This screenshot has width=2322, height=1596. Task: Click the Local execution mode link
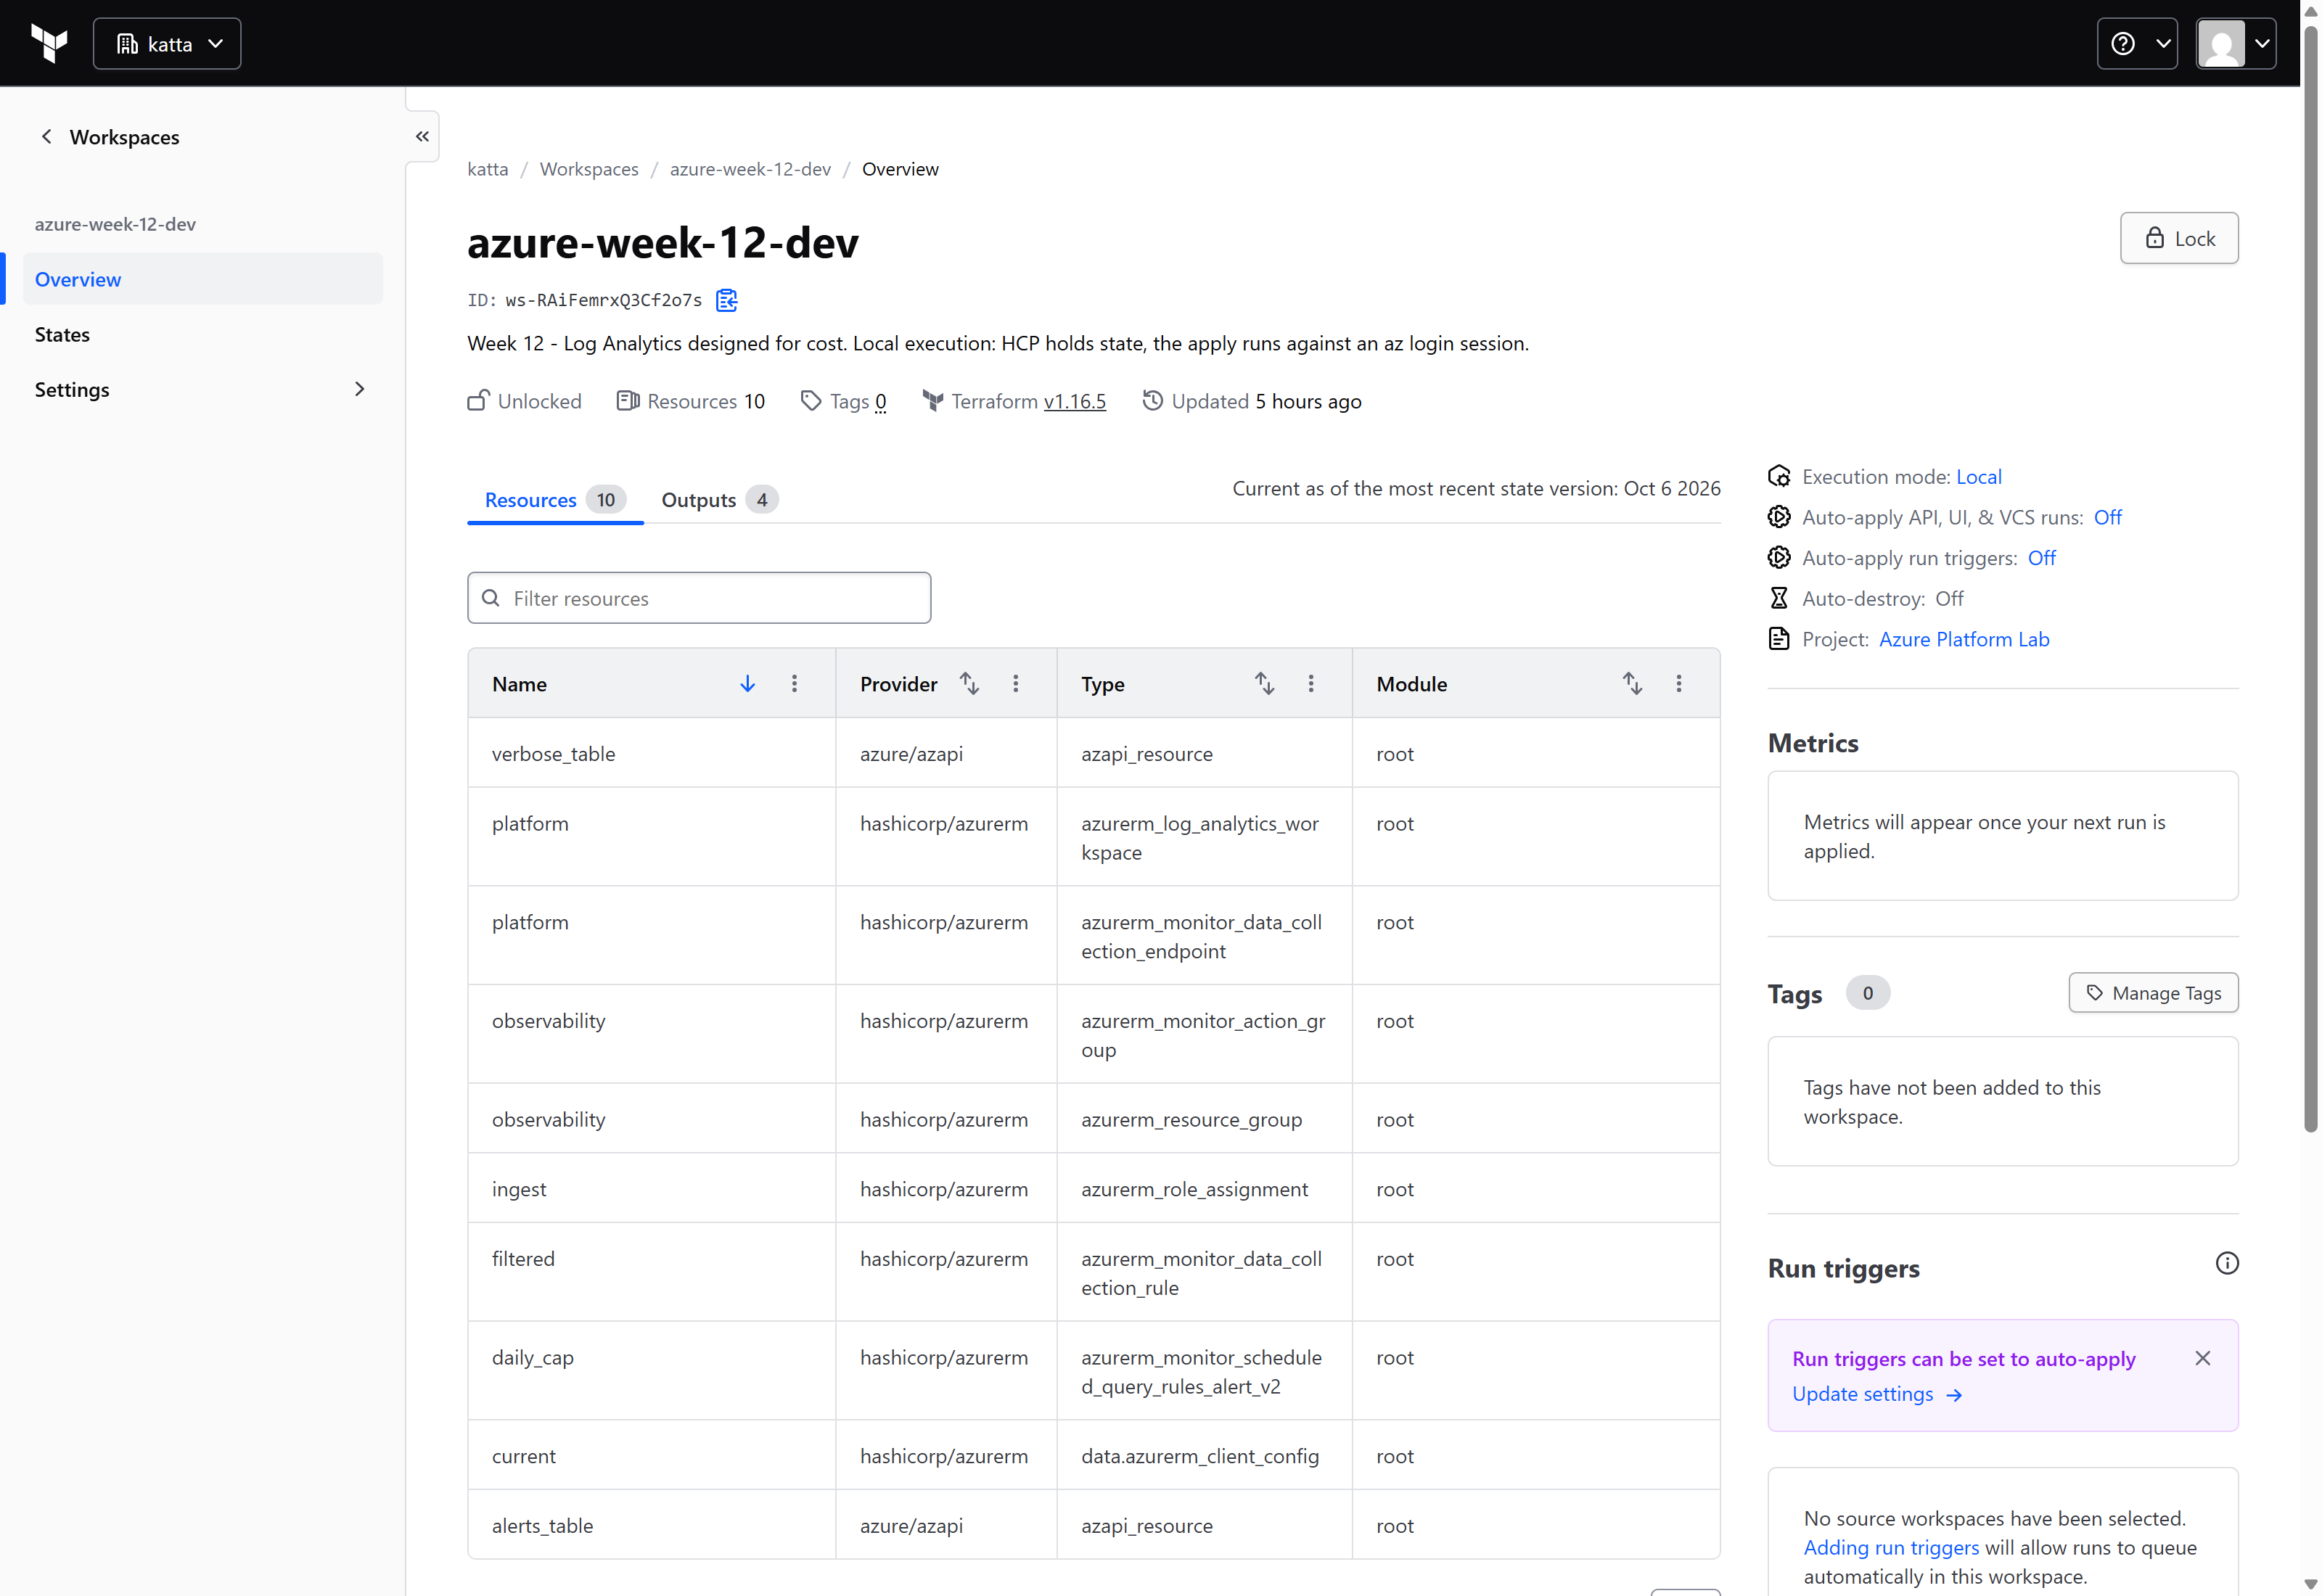point(1978,477)
